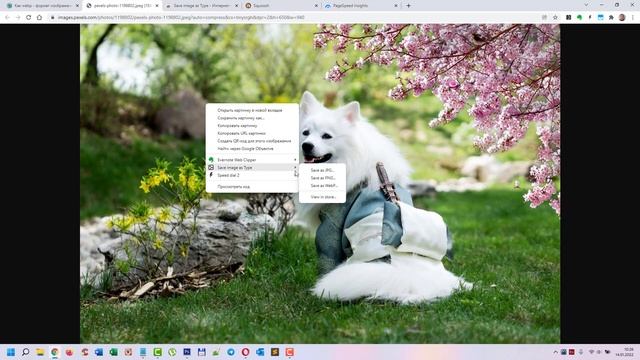The image size is (640, 360).
Task: Close the Squoosh tab
Action: [316, 6]
